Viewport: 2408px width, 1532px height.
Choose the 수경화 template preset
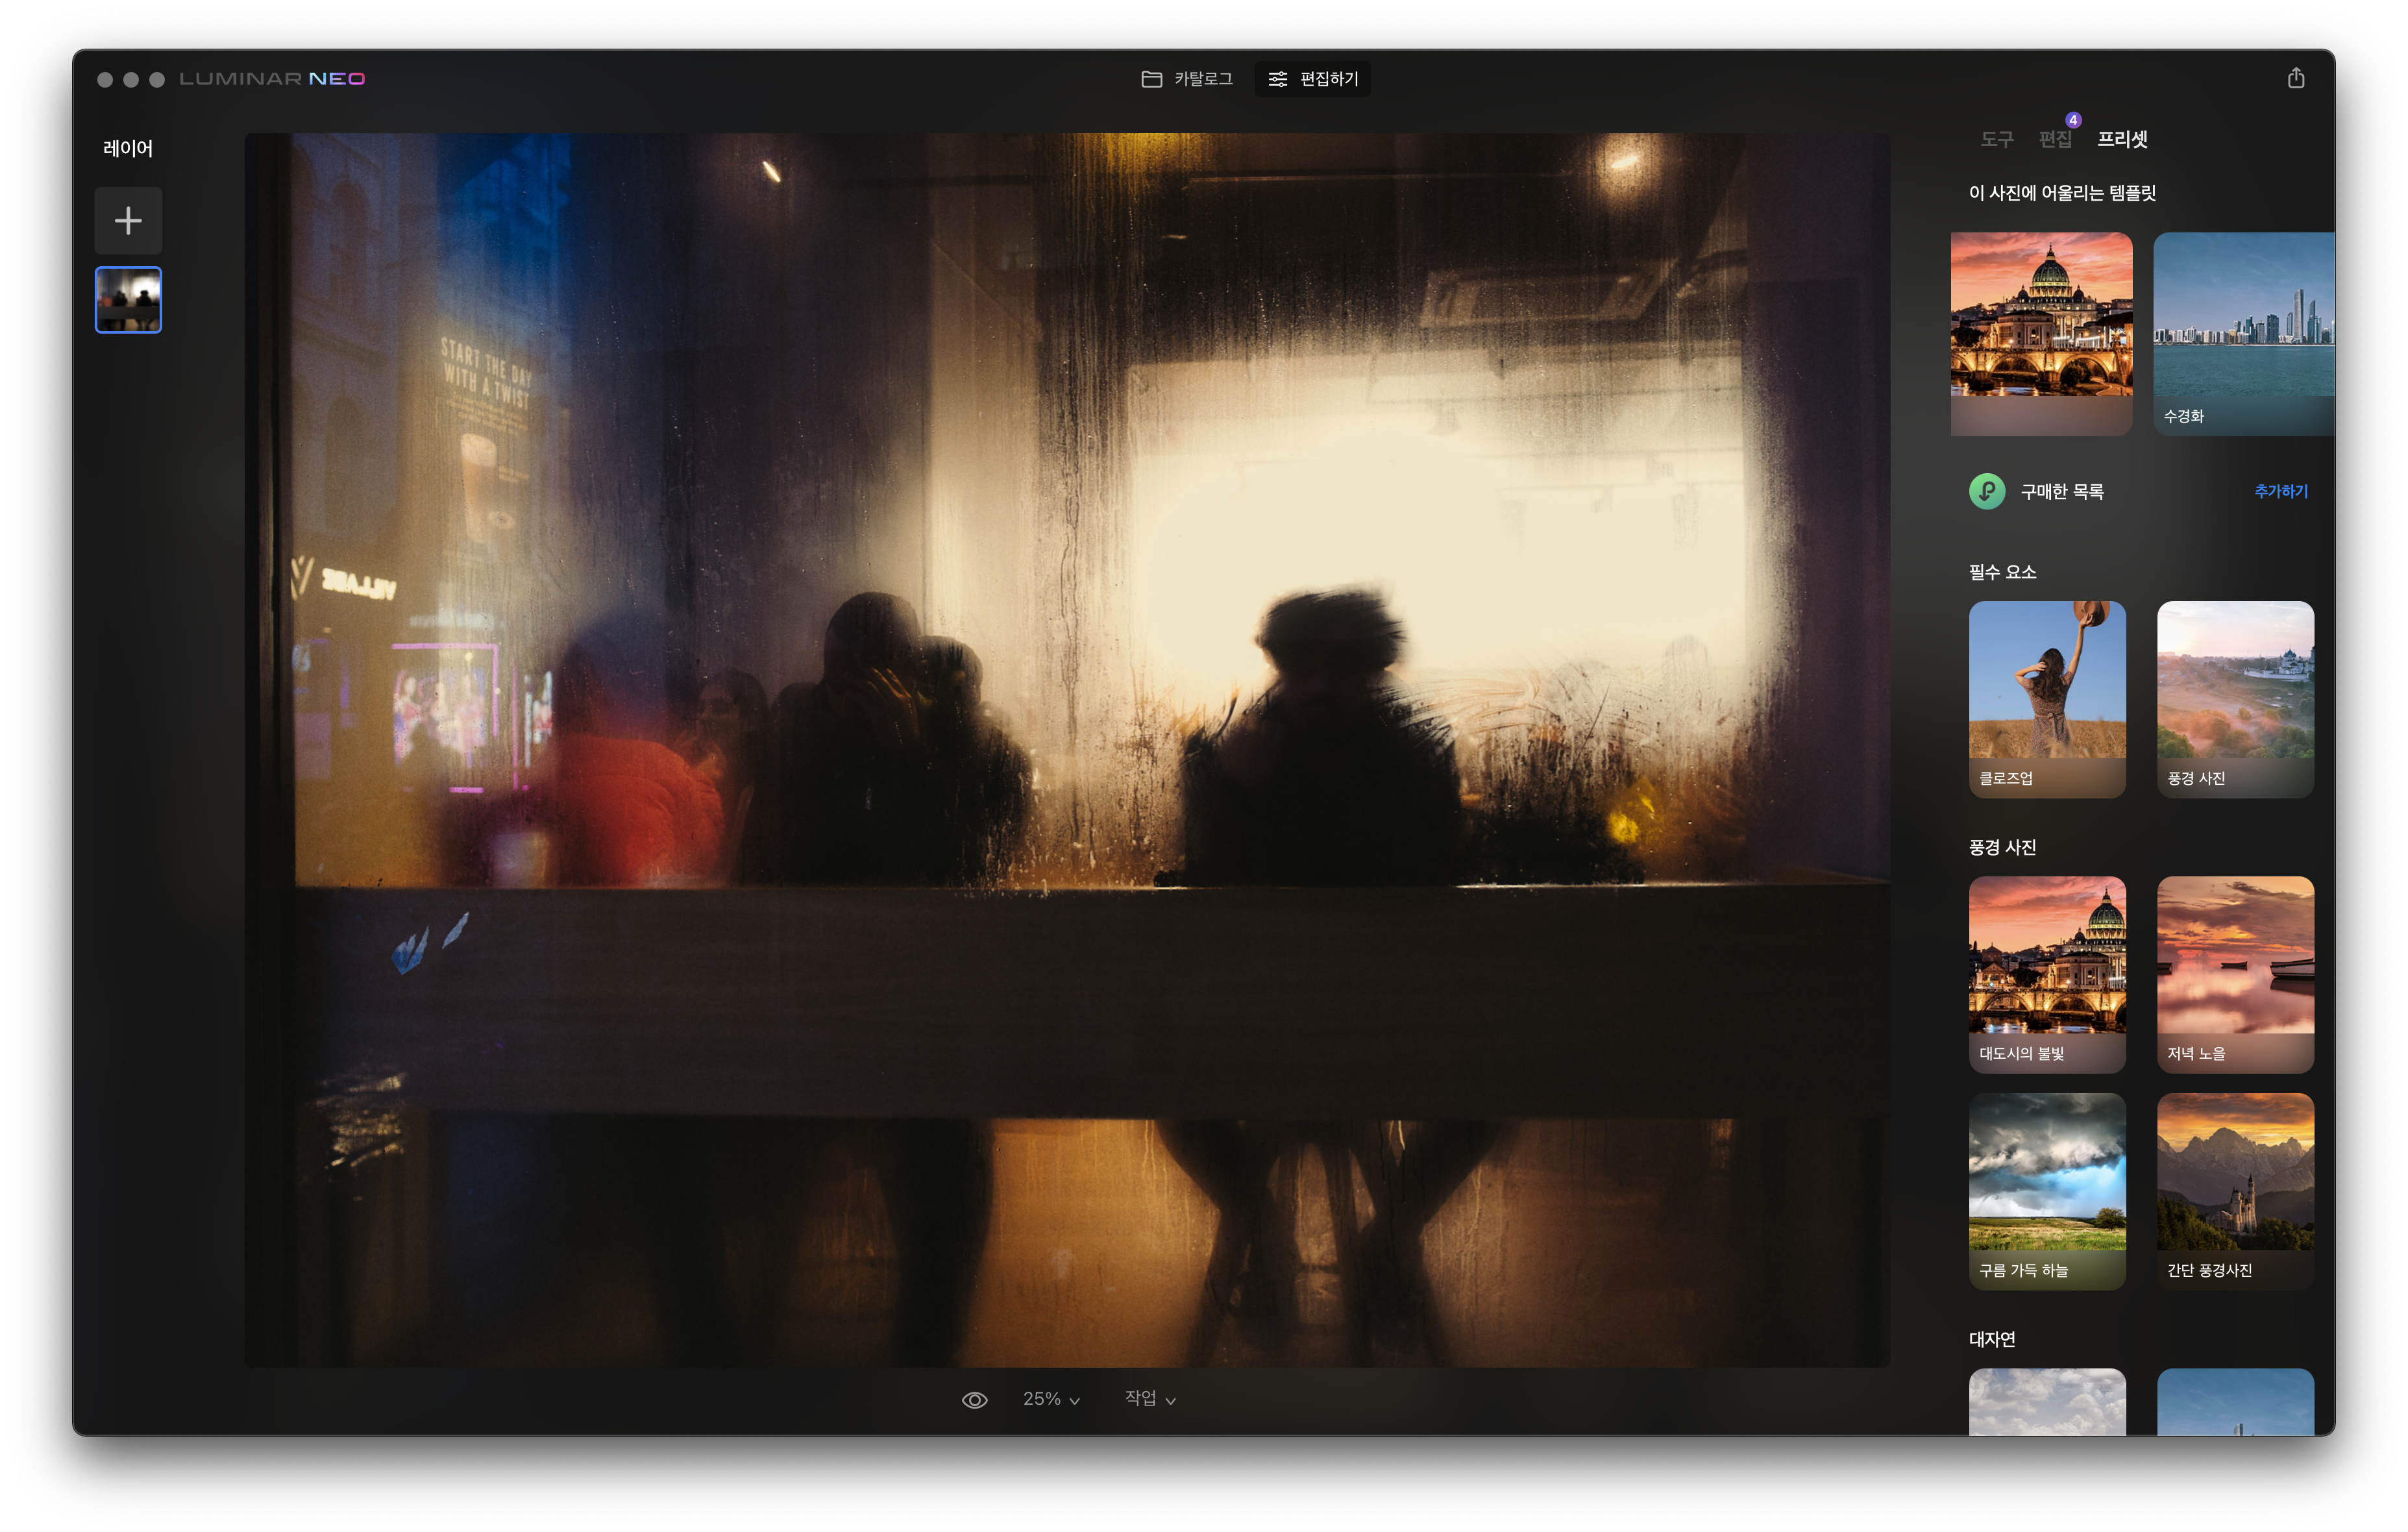click(2243, 333)
